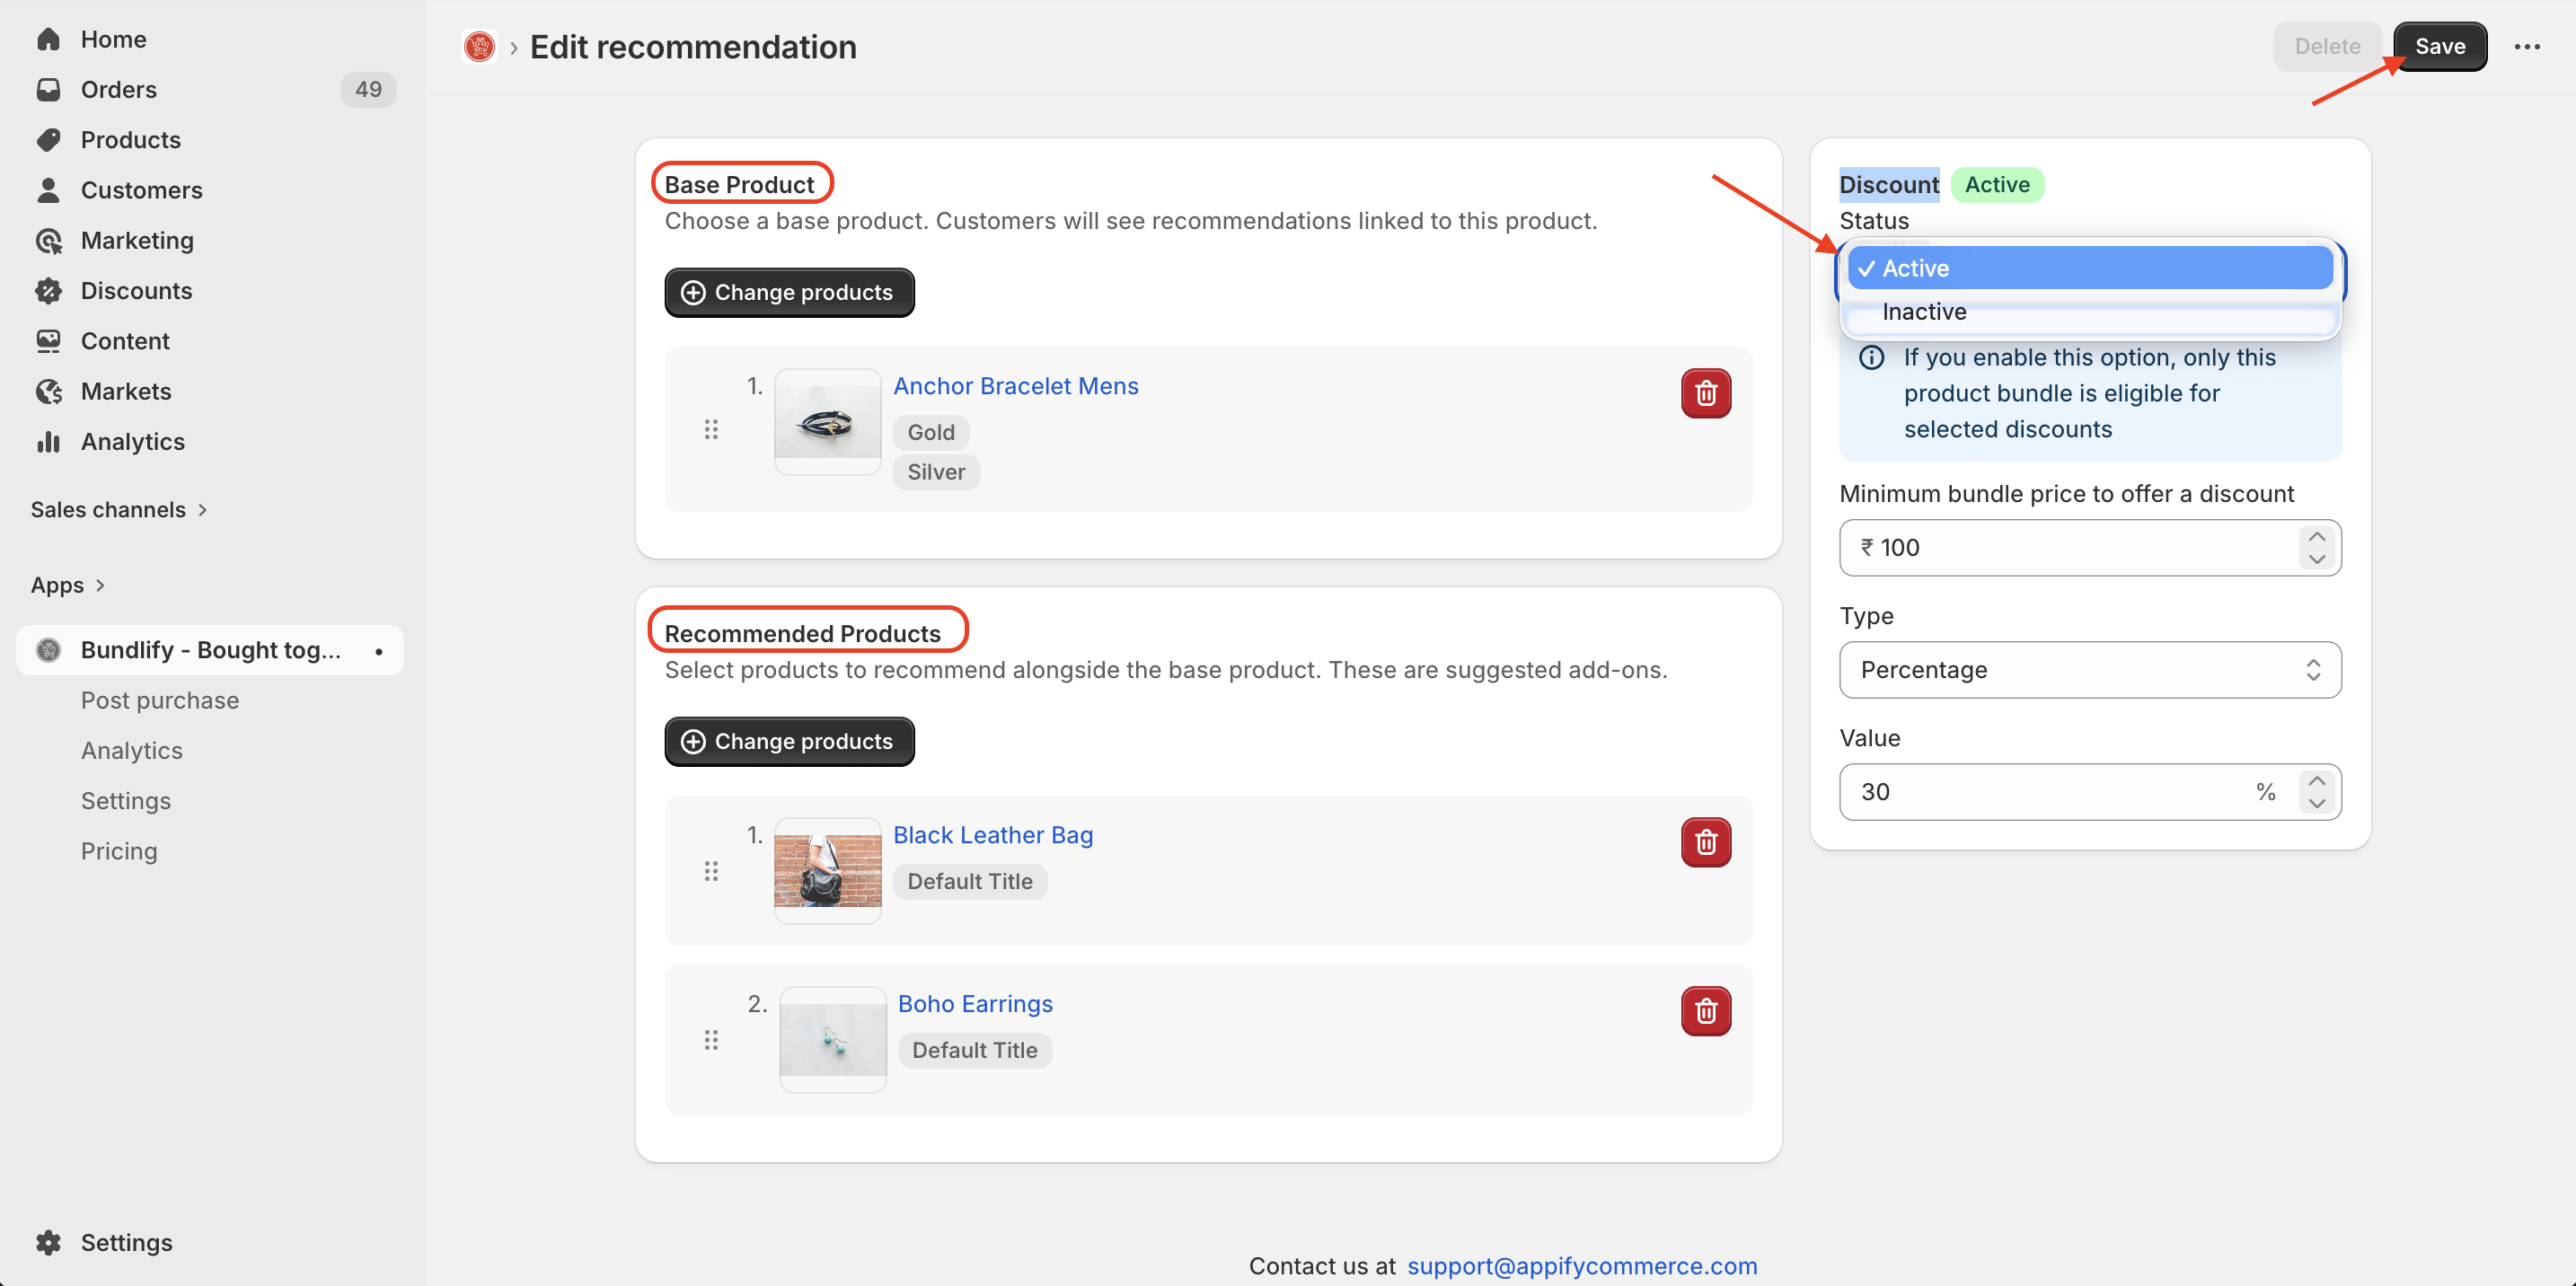Click the Bundlify app logo in breadcrumb
The width and height of the screenshot is (2576, 1286).
pyautogui.click(x=479, y=47)
